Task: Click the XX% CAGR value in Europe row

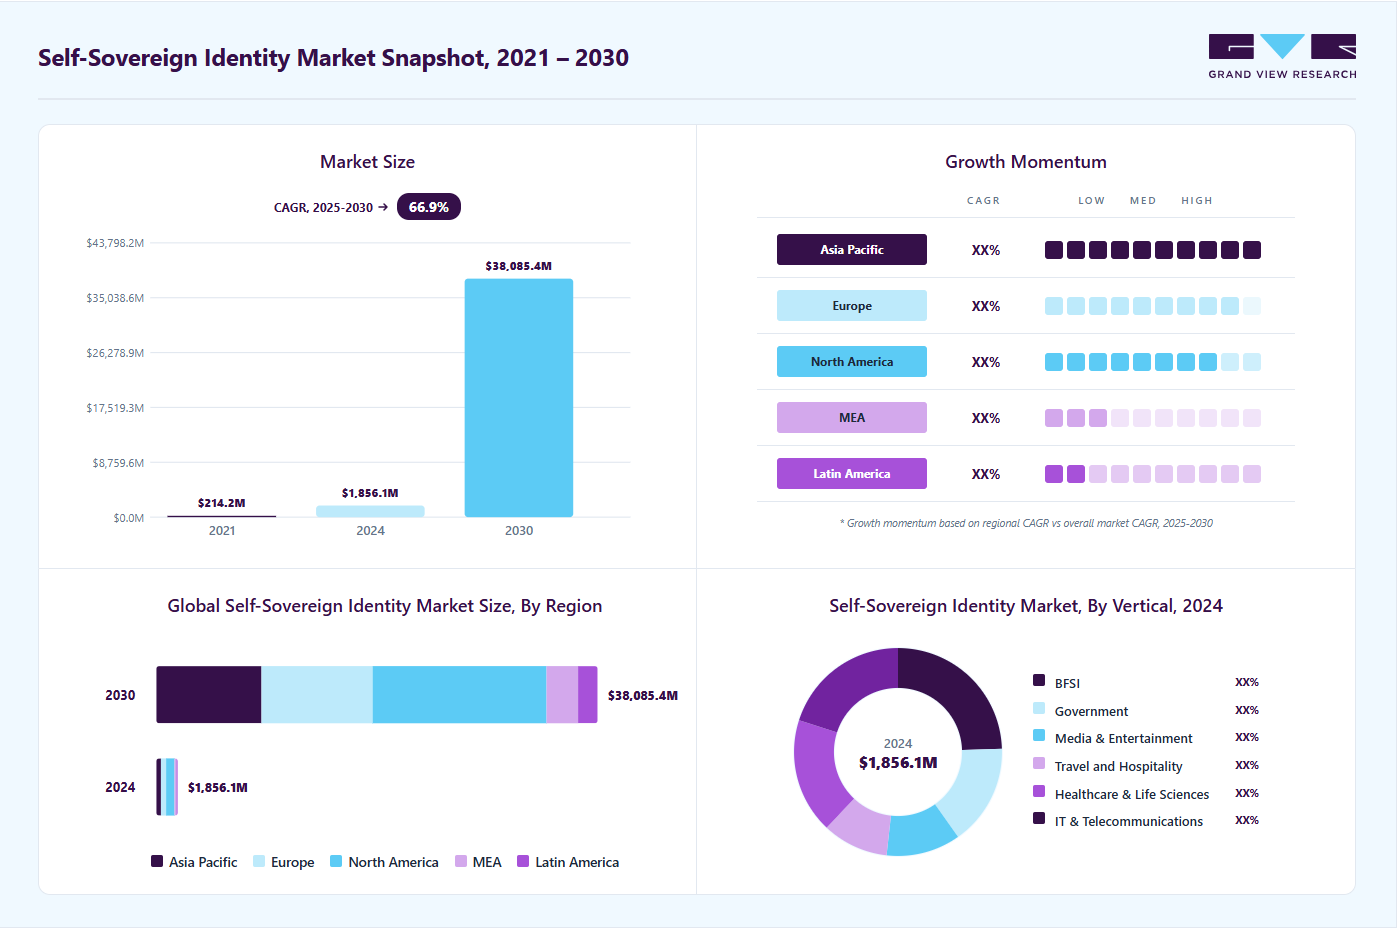Action: coord(986,306)
